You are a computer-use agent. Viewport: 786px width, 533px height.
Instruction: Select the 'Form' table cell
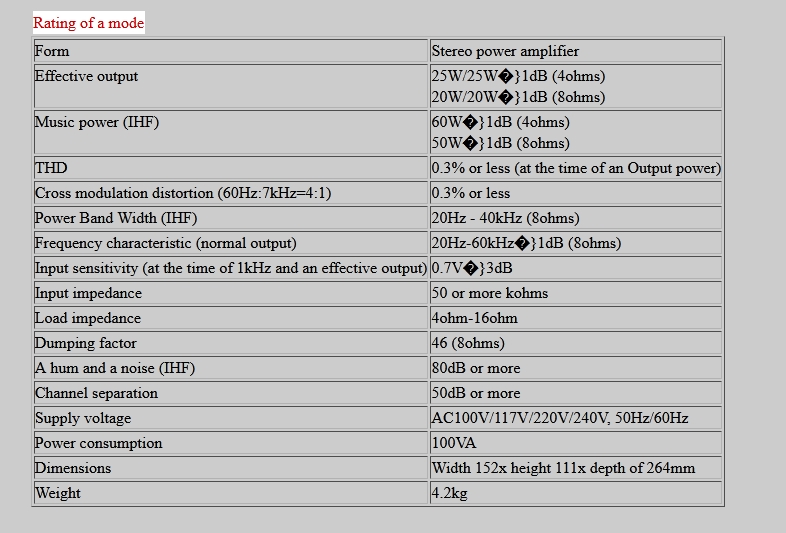pyautogui.click(x=52, y=51)
